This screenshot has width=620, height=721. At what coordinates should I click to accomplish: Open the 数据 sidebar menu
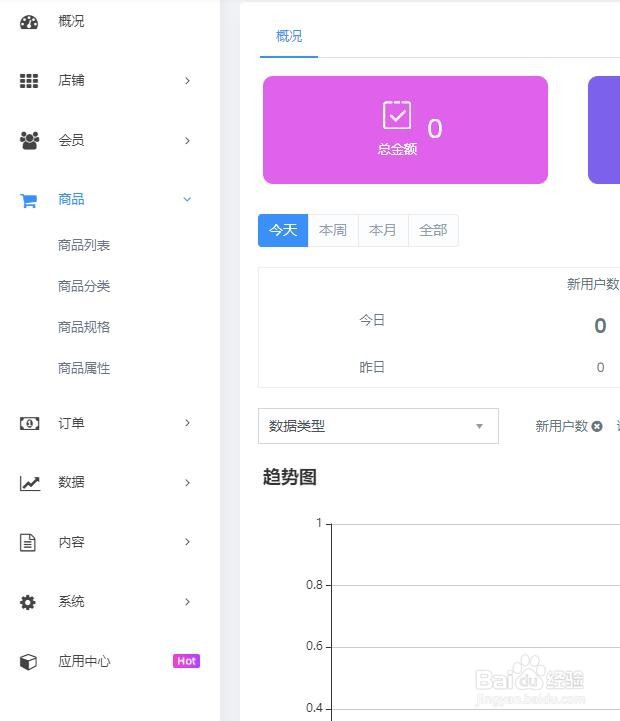point(71,482)
